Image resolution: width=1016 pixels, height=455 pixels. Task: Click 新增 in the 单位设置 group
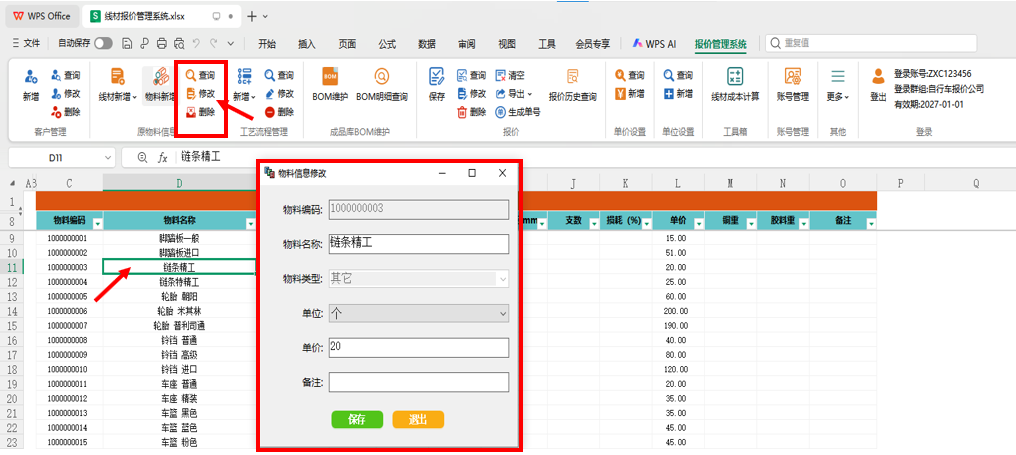click(678, 93)
